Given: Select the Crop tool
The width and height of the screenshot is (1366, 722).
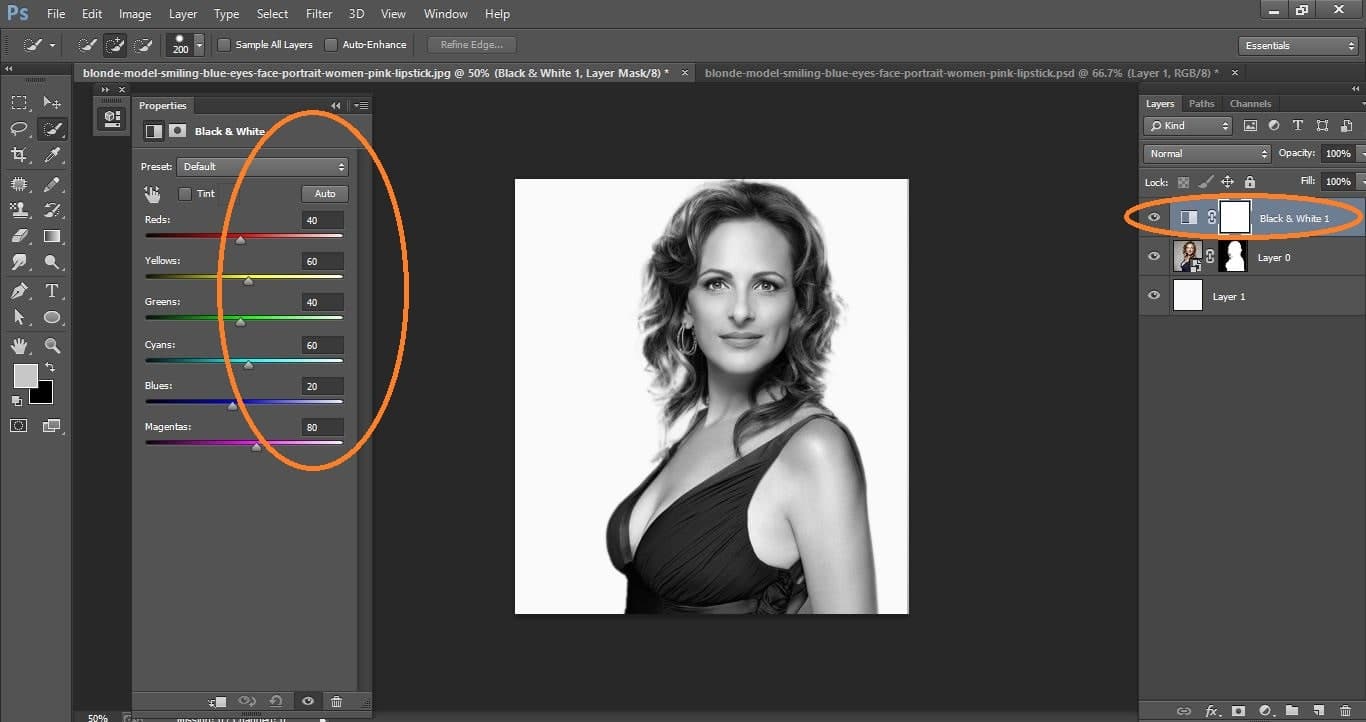Looking at the screenshot, I should [18, 155].
